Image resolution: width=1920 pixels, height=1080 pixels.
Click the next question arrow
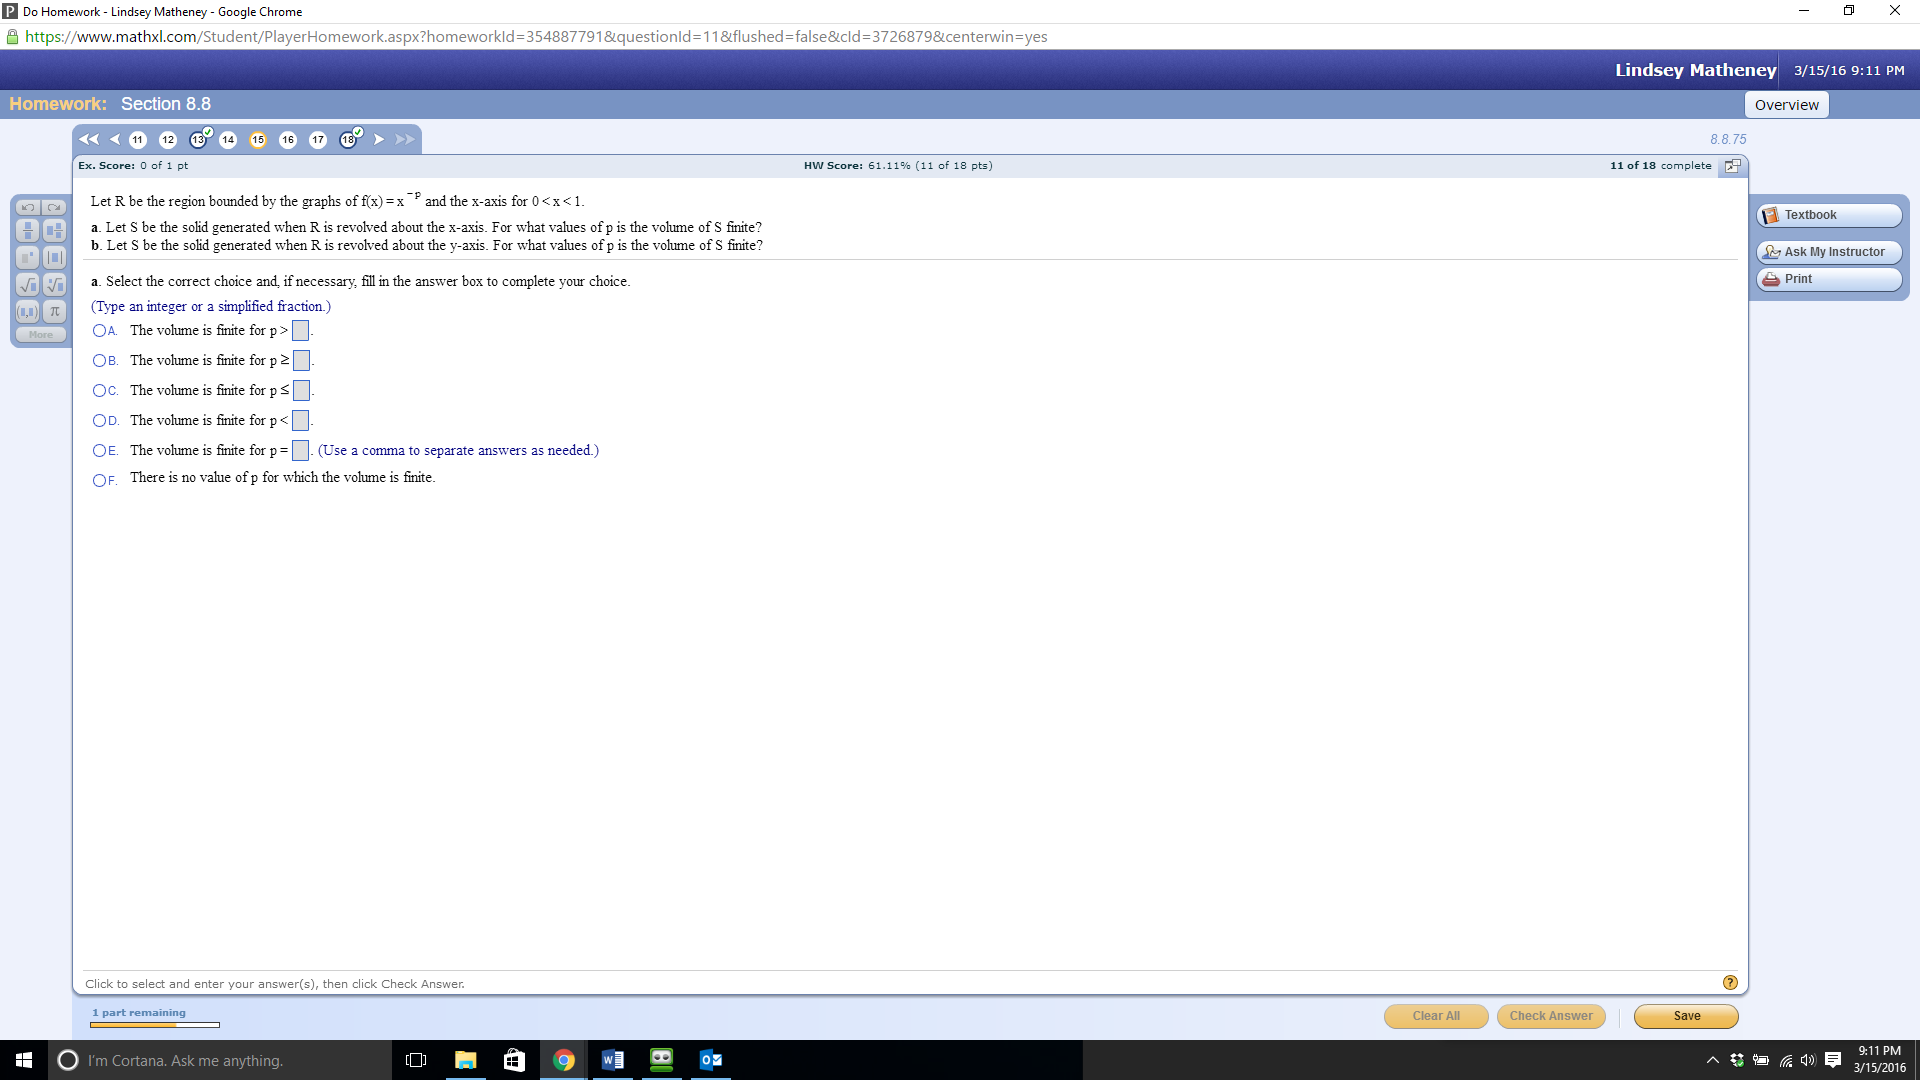pos(379,140)
